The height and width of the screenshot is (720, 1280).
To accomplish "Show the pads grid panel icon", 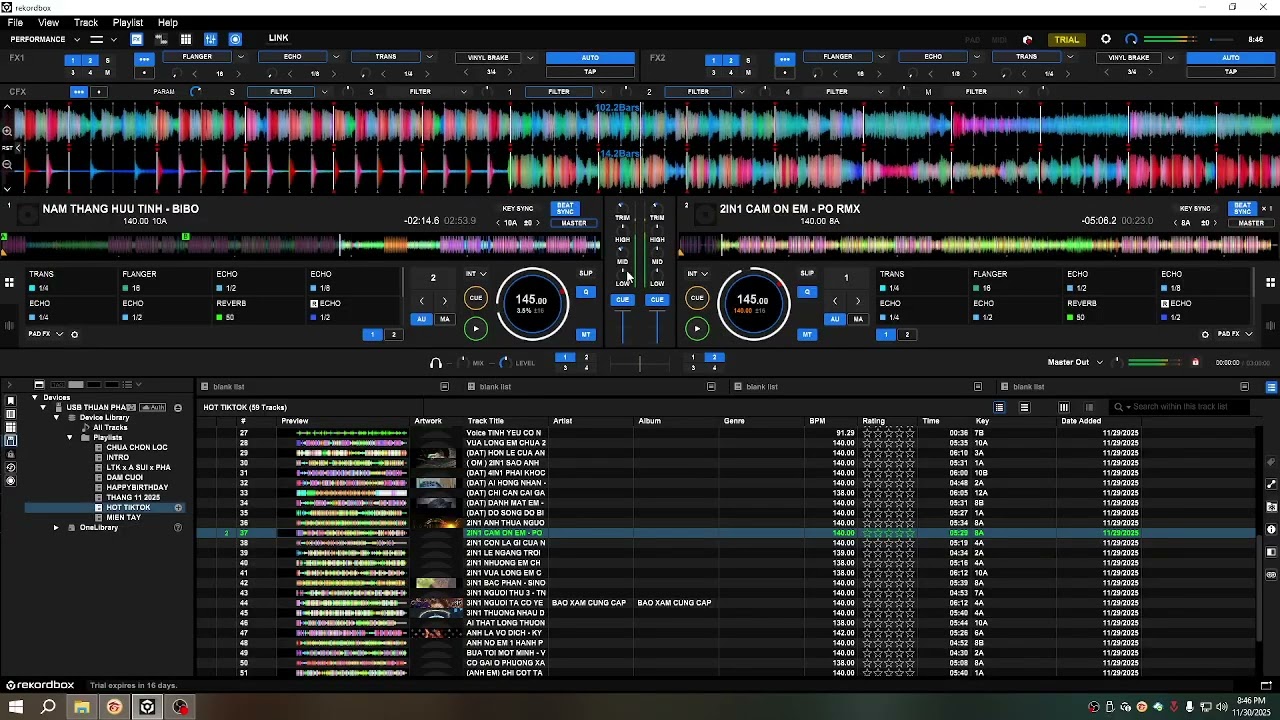I will (x=186, y=39).
